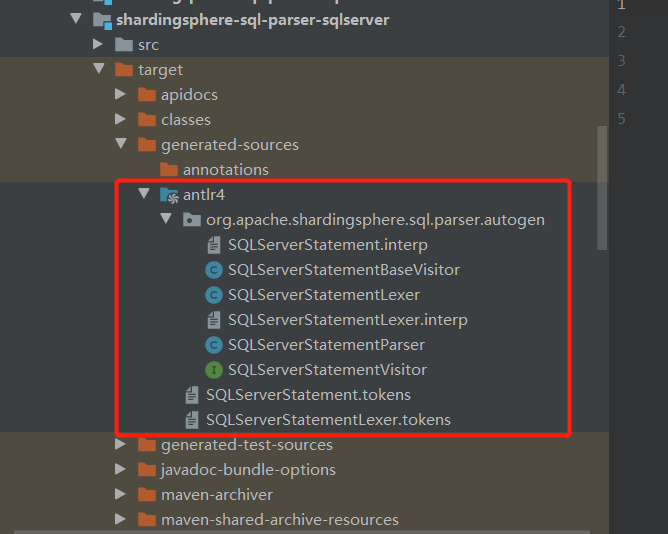Select the target folder label
The width and height of the screenshot is (668, 534).
click(160, 70)
